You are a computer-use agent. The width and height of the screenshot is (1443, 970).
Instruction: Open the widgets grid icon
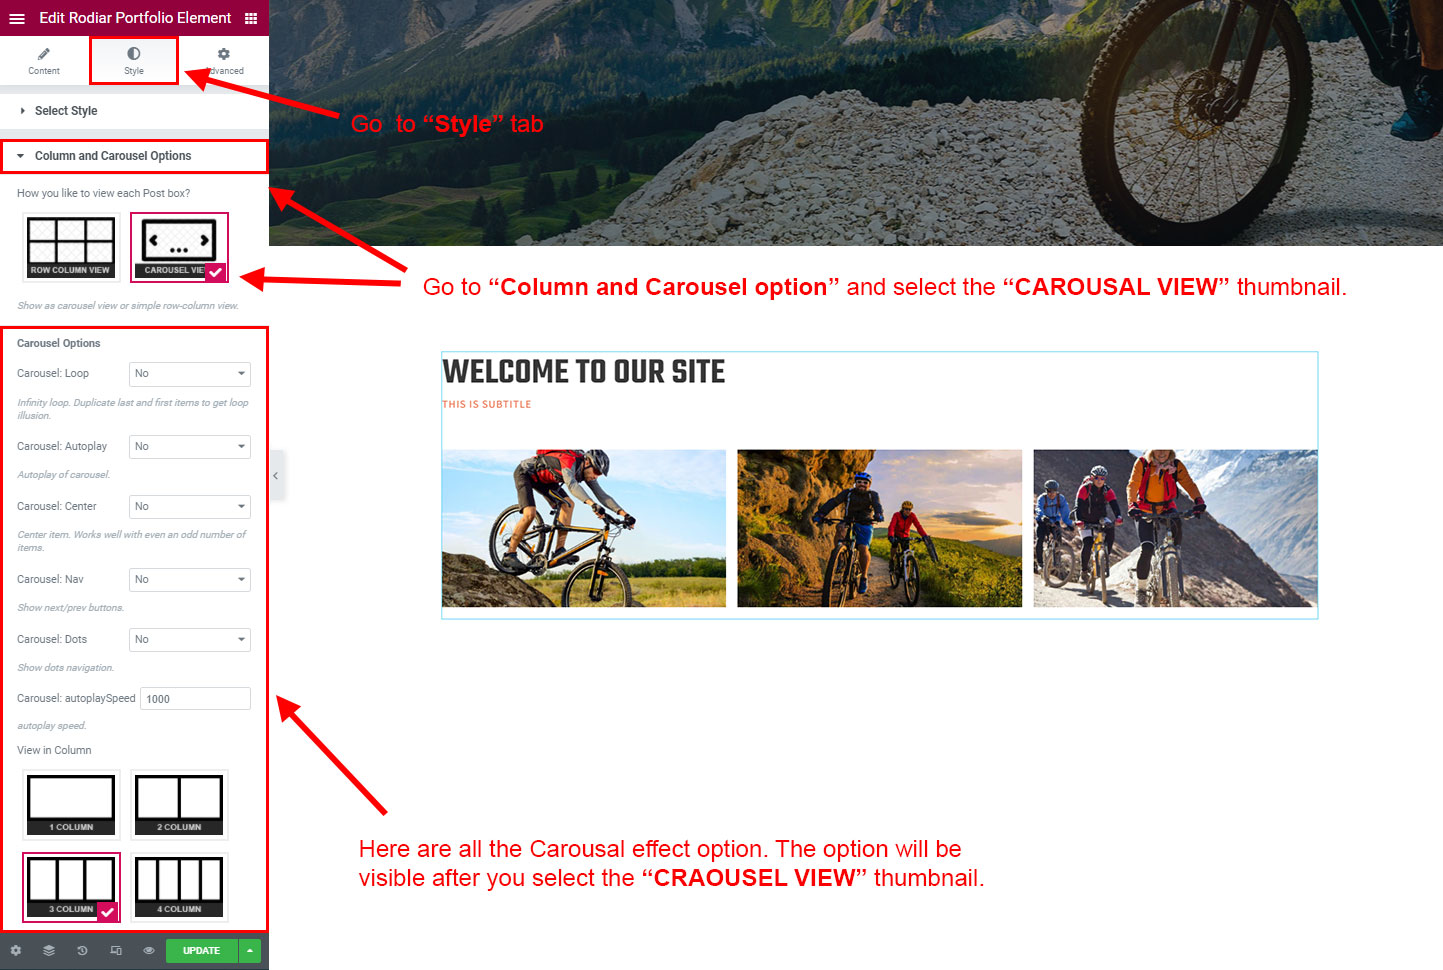pyautogui.click(x=251, y=18)
